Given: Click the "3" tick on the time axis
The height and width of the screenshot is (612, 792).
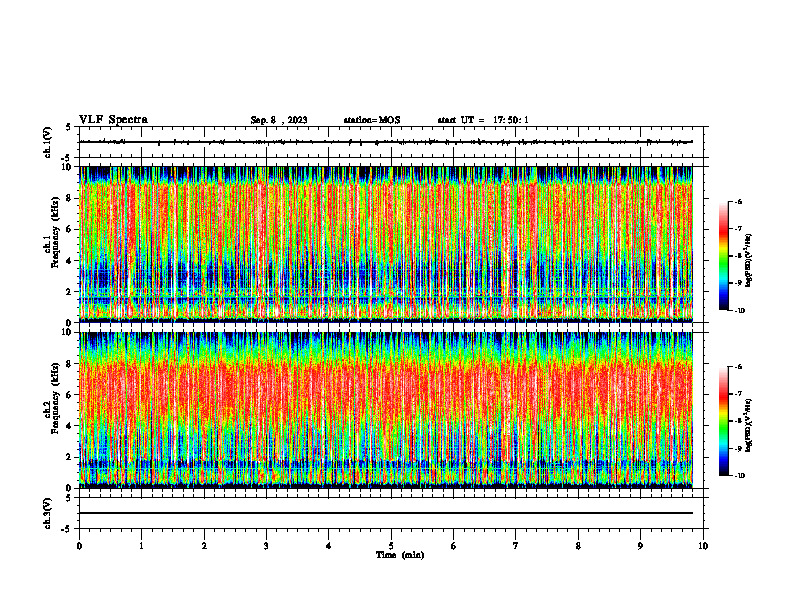Looking at the screenshot, I should click(x=266, y=546).
